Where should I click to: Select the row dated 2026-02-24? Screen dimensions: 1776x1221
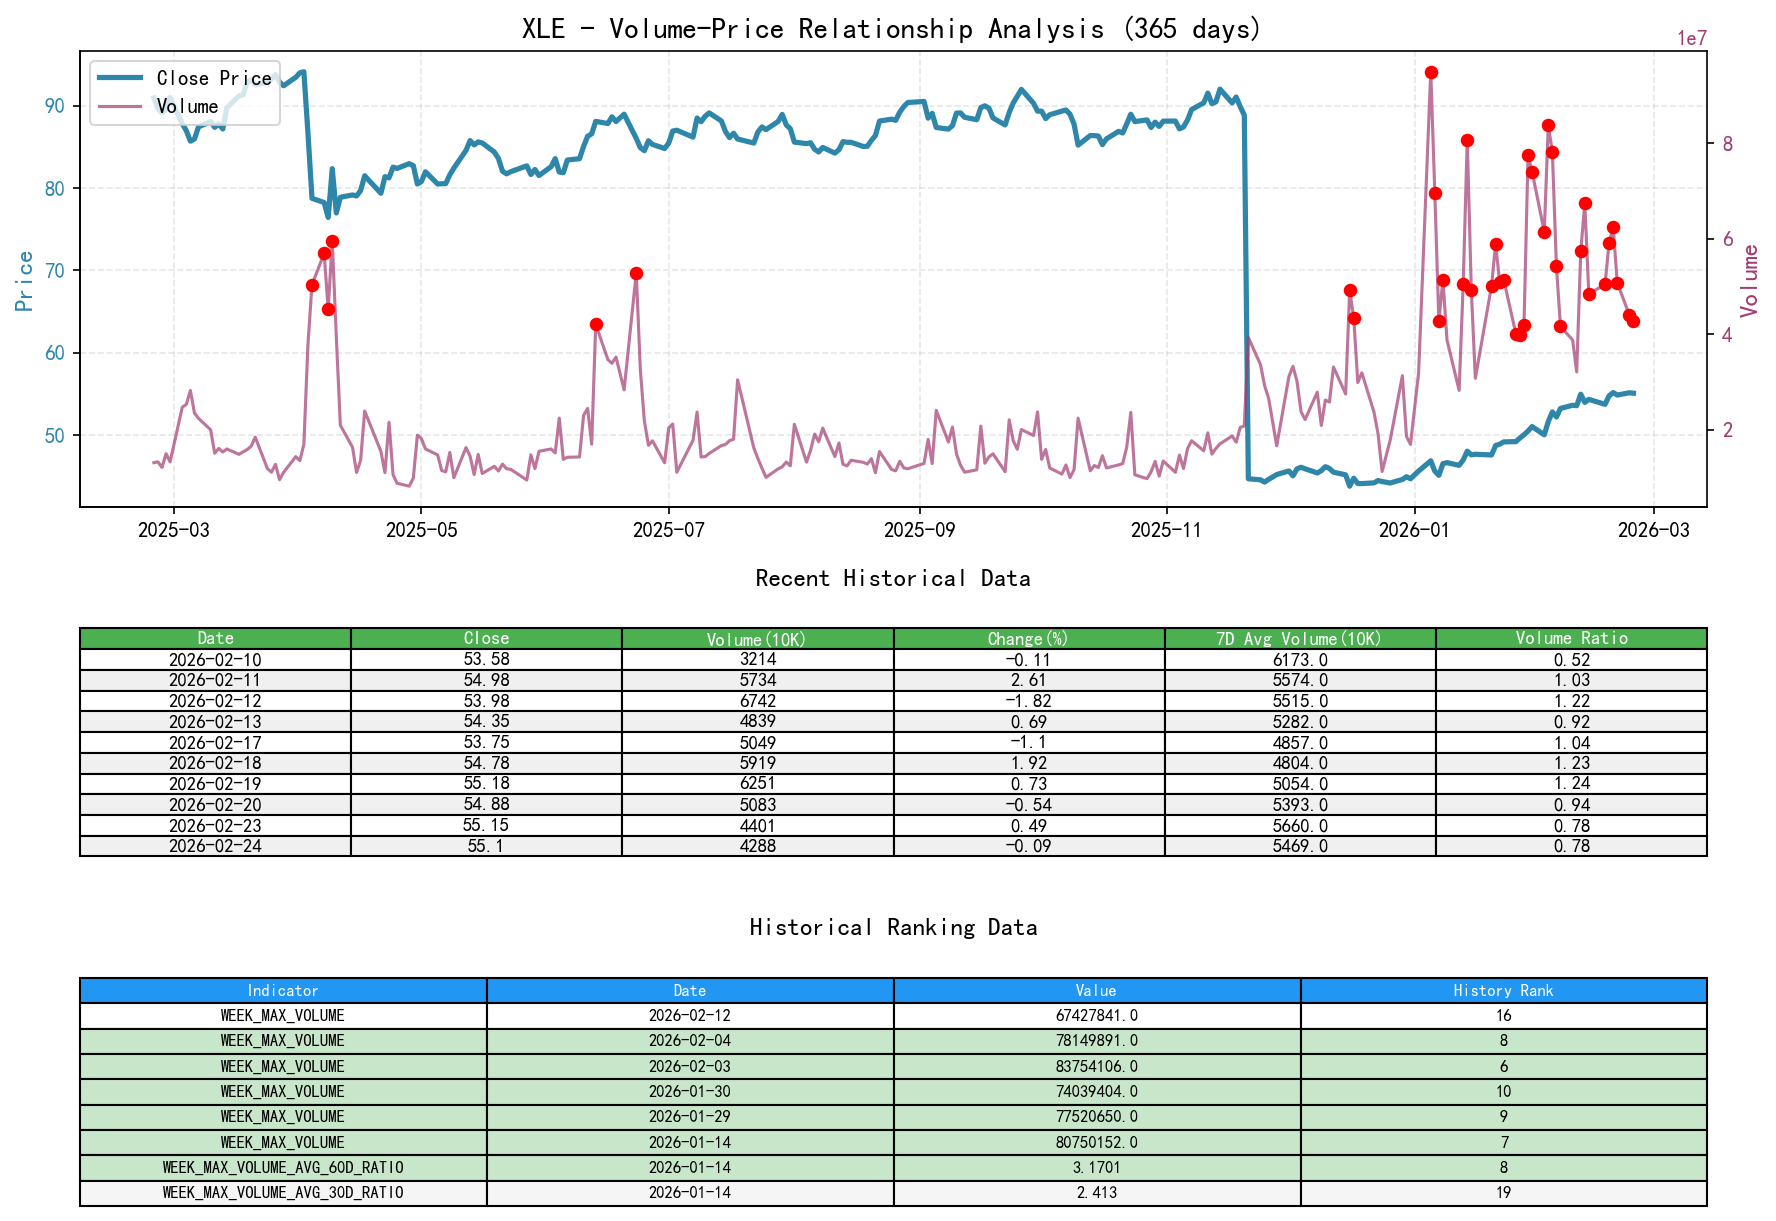pyautogui.click(x=215, y=846)
